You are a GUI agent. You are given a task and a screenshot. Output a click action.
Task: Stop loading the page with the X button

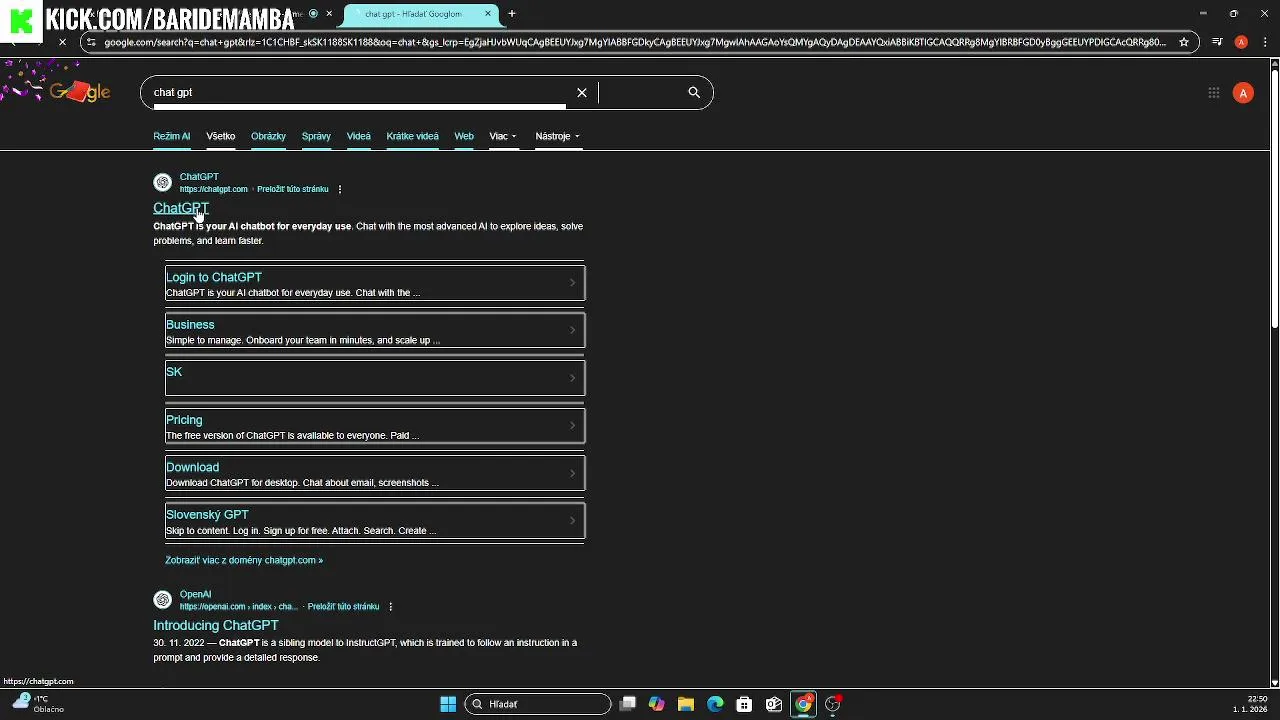[62, 42]
